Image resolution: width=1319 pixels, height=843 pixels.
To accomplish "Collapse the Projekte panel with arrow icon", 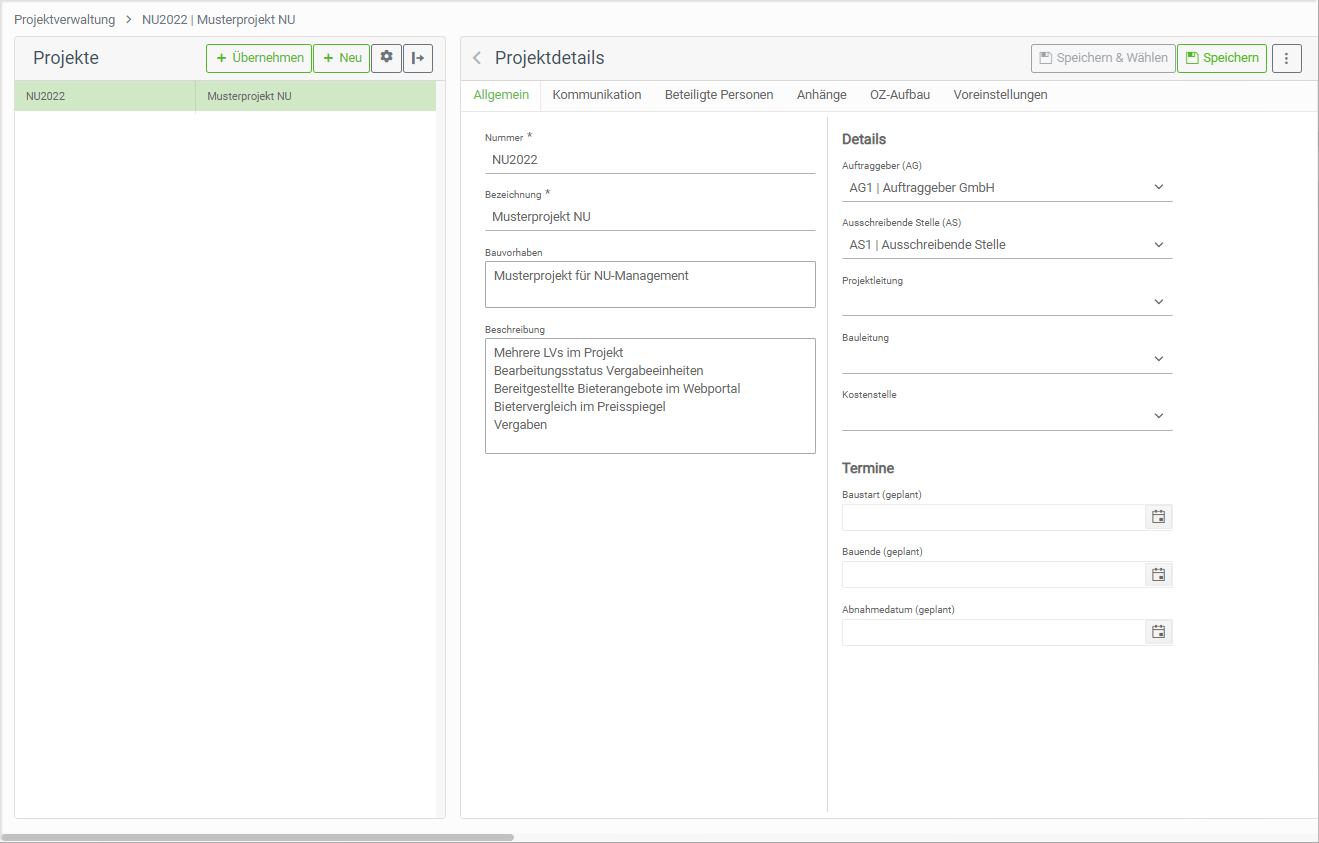I will (x=418, y=58).
